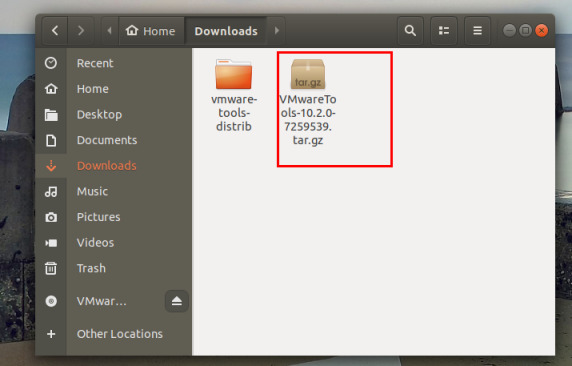Select the Downloads path bar segment
The height and width of the screenshot is (366, 572).
coord(226,31)
